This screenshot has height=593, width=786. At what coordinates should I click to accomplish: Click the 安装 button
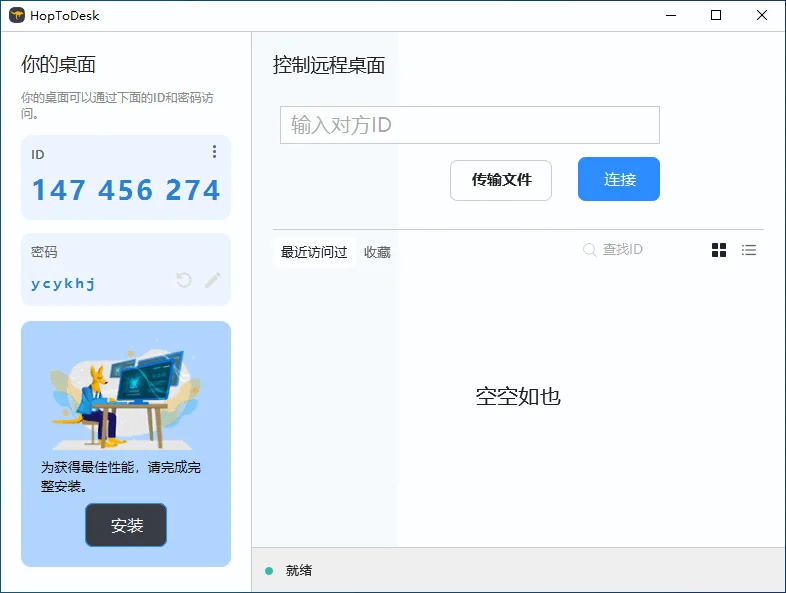126,525
